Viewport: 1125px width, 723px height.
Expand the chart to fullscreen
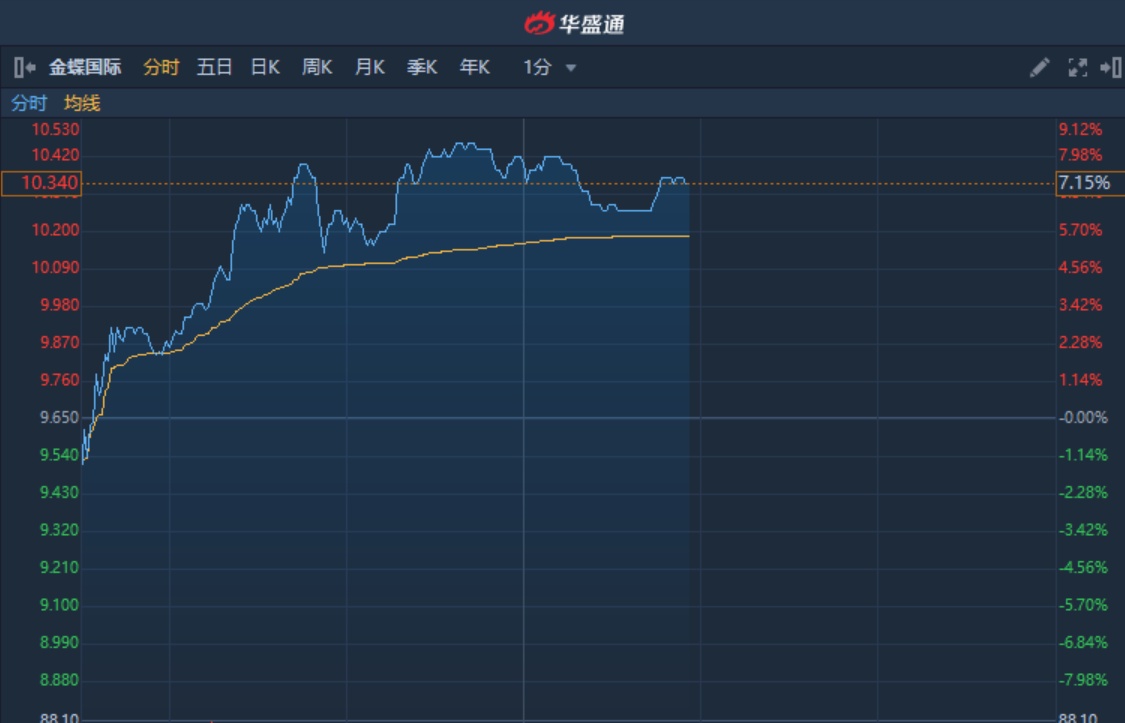coord(1077,68)
